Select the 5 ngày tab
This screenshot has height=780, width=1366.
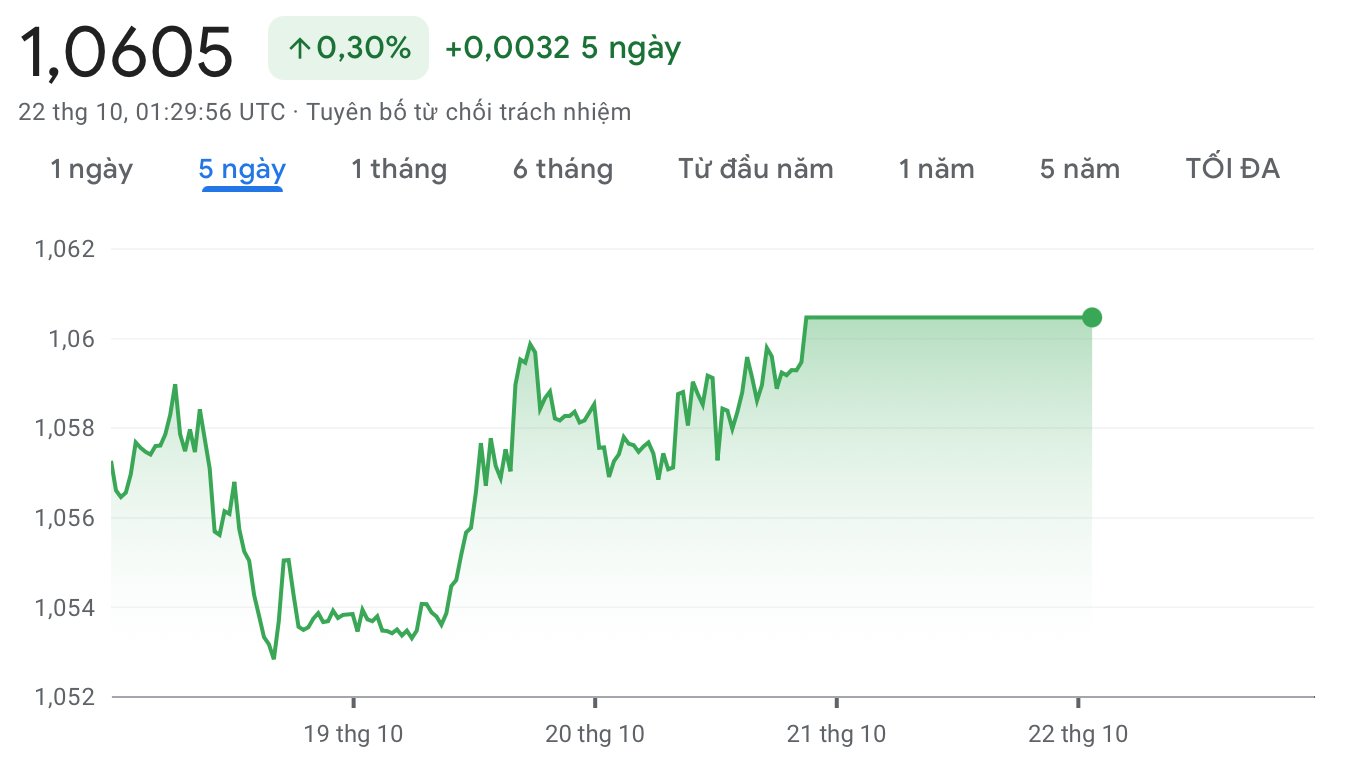242,169
